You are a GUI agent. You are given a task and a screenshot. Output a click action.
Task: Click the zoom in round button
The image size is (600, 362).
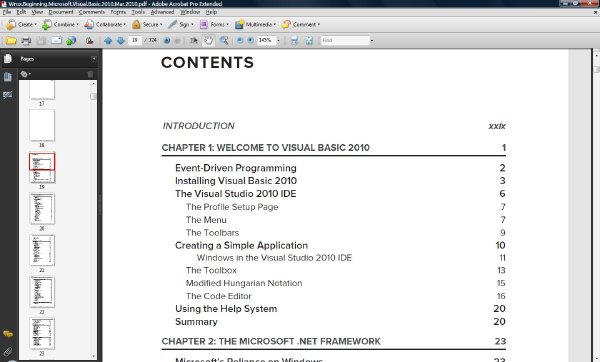pos(250,40)
